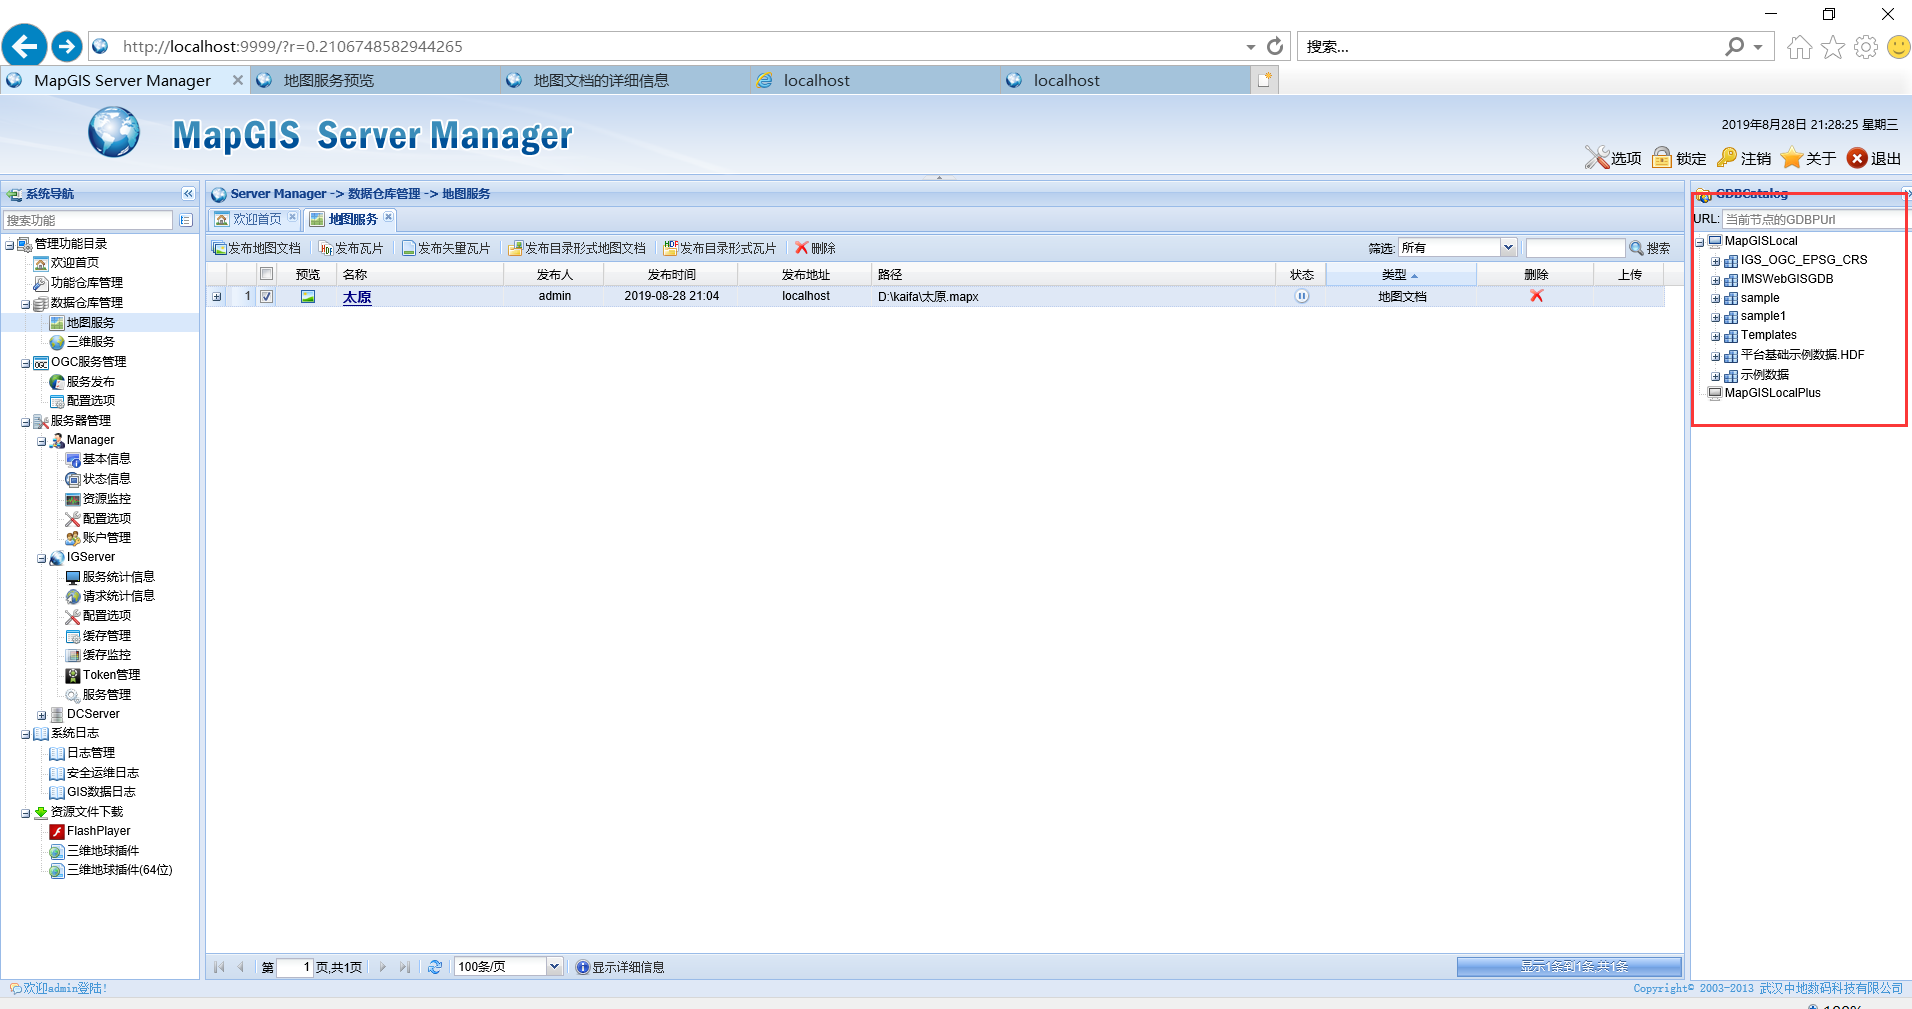The image size is (1912, 1009).
Task: Collapse the Manager tree node
Action: [41, 441]
